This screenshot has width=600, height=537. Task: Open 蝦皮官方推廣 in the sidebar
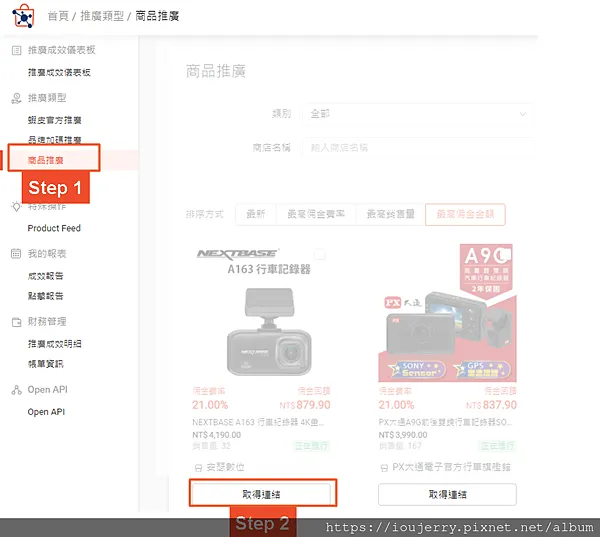point(54,120)
